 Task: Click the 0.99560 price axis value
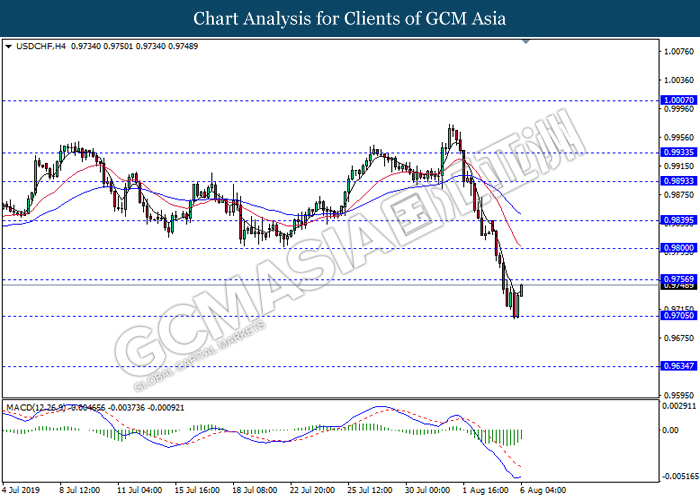coord(679,138)
